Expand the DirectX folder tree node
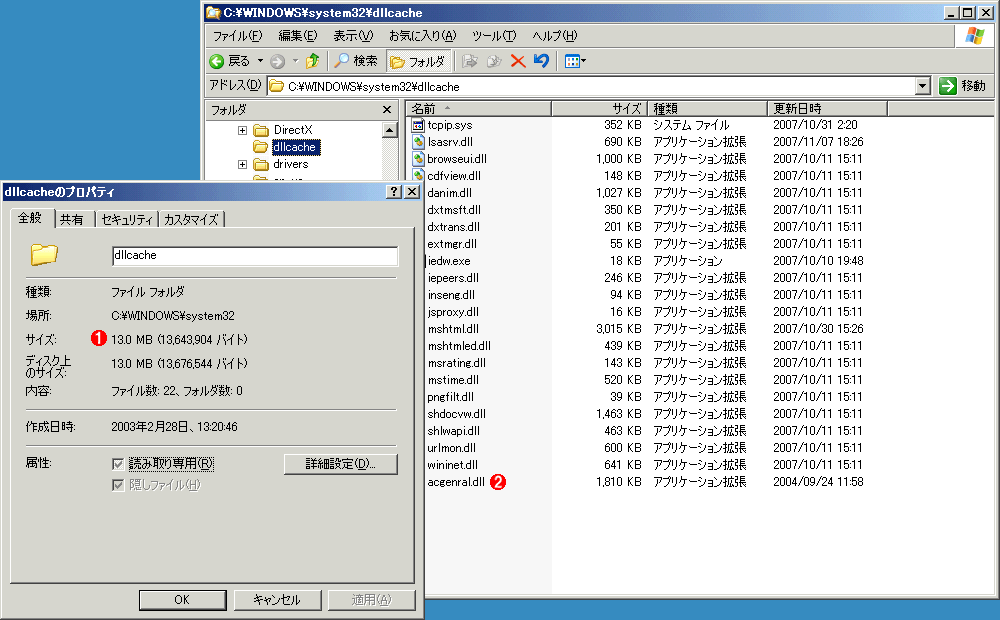 242,130
